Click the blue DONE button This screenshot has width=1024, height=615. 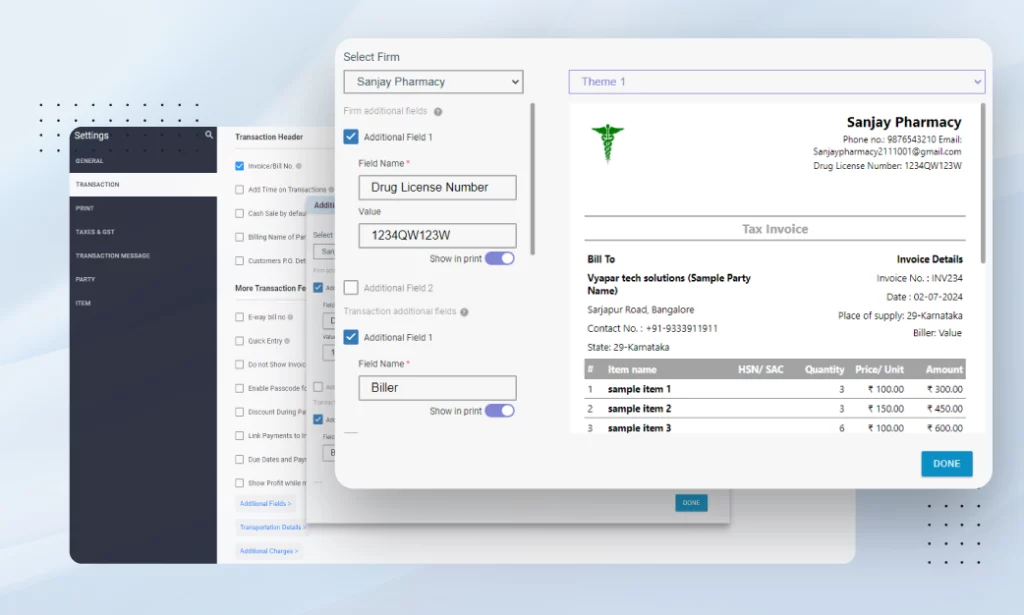click(945, 463)
